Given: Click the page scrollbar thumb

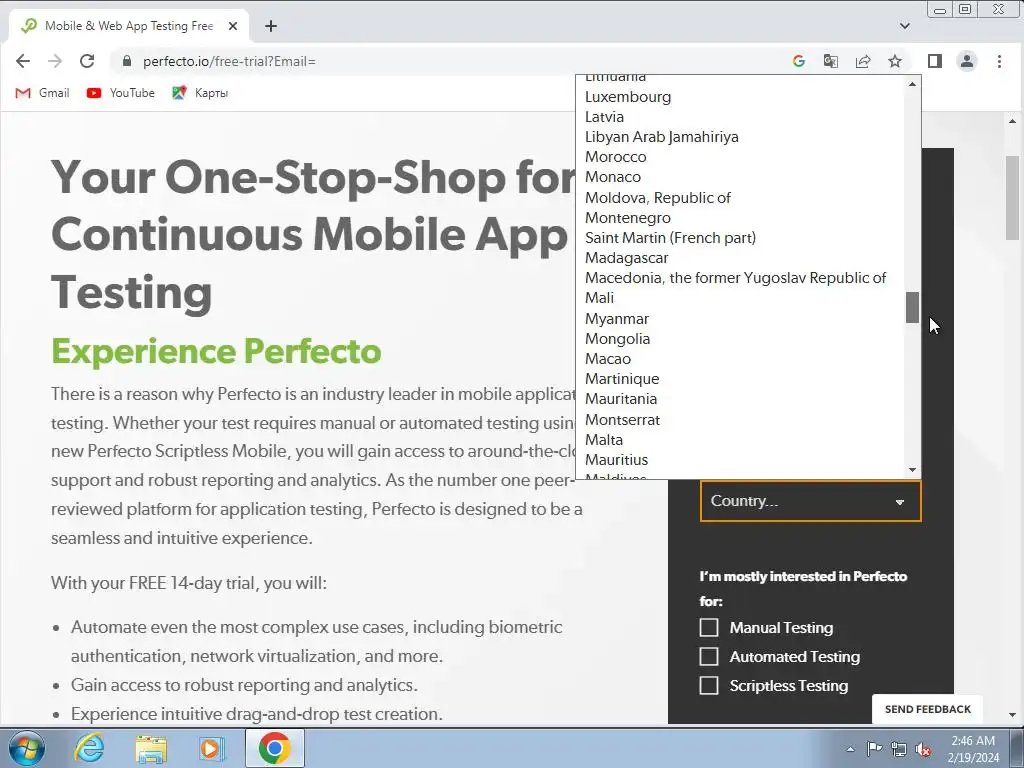Looking at the screenshot, I should pyautogui.click(x=1012, y=198).
